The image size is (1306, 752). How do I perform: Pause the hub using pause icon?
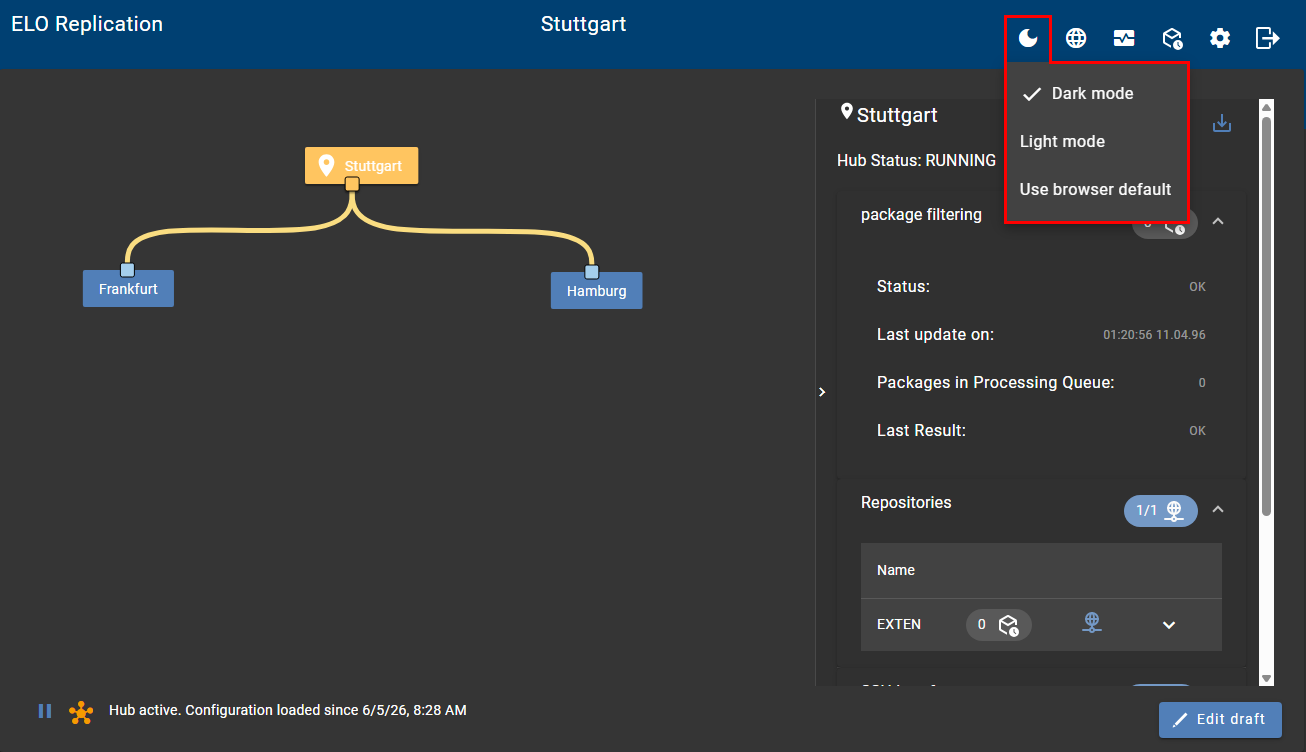(x=45, y=711)
